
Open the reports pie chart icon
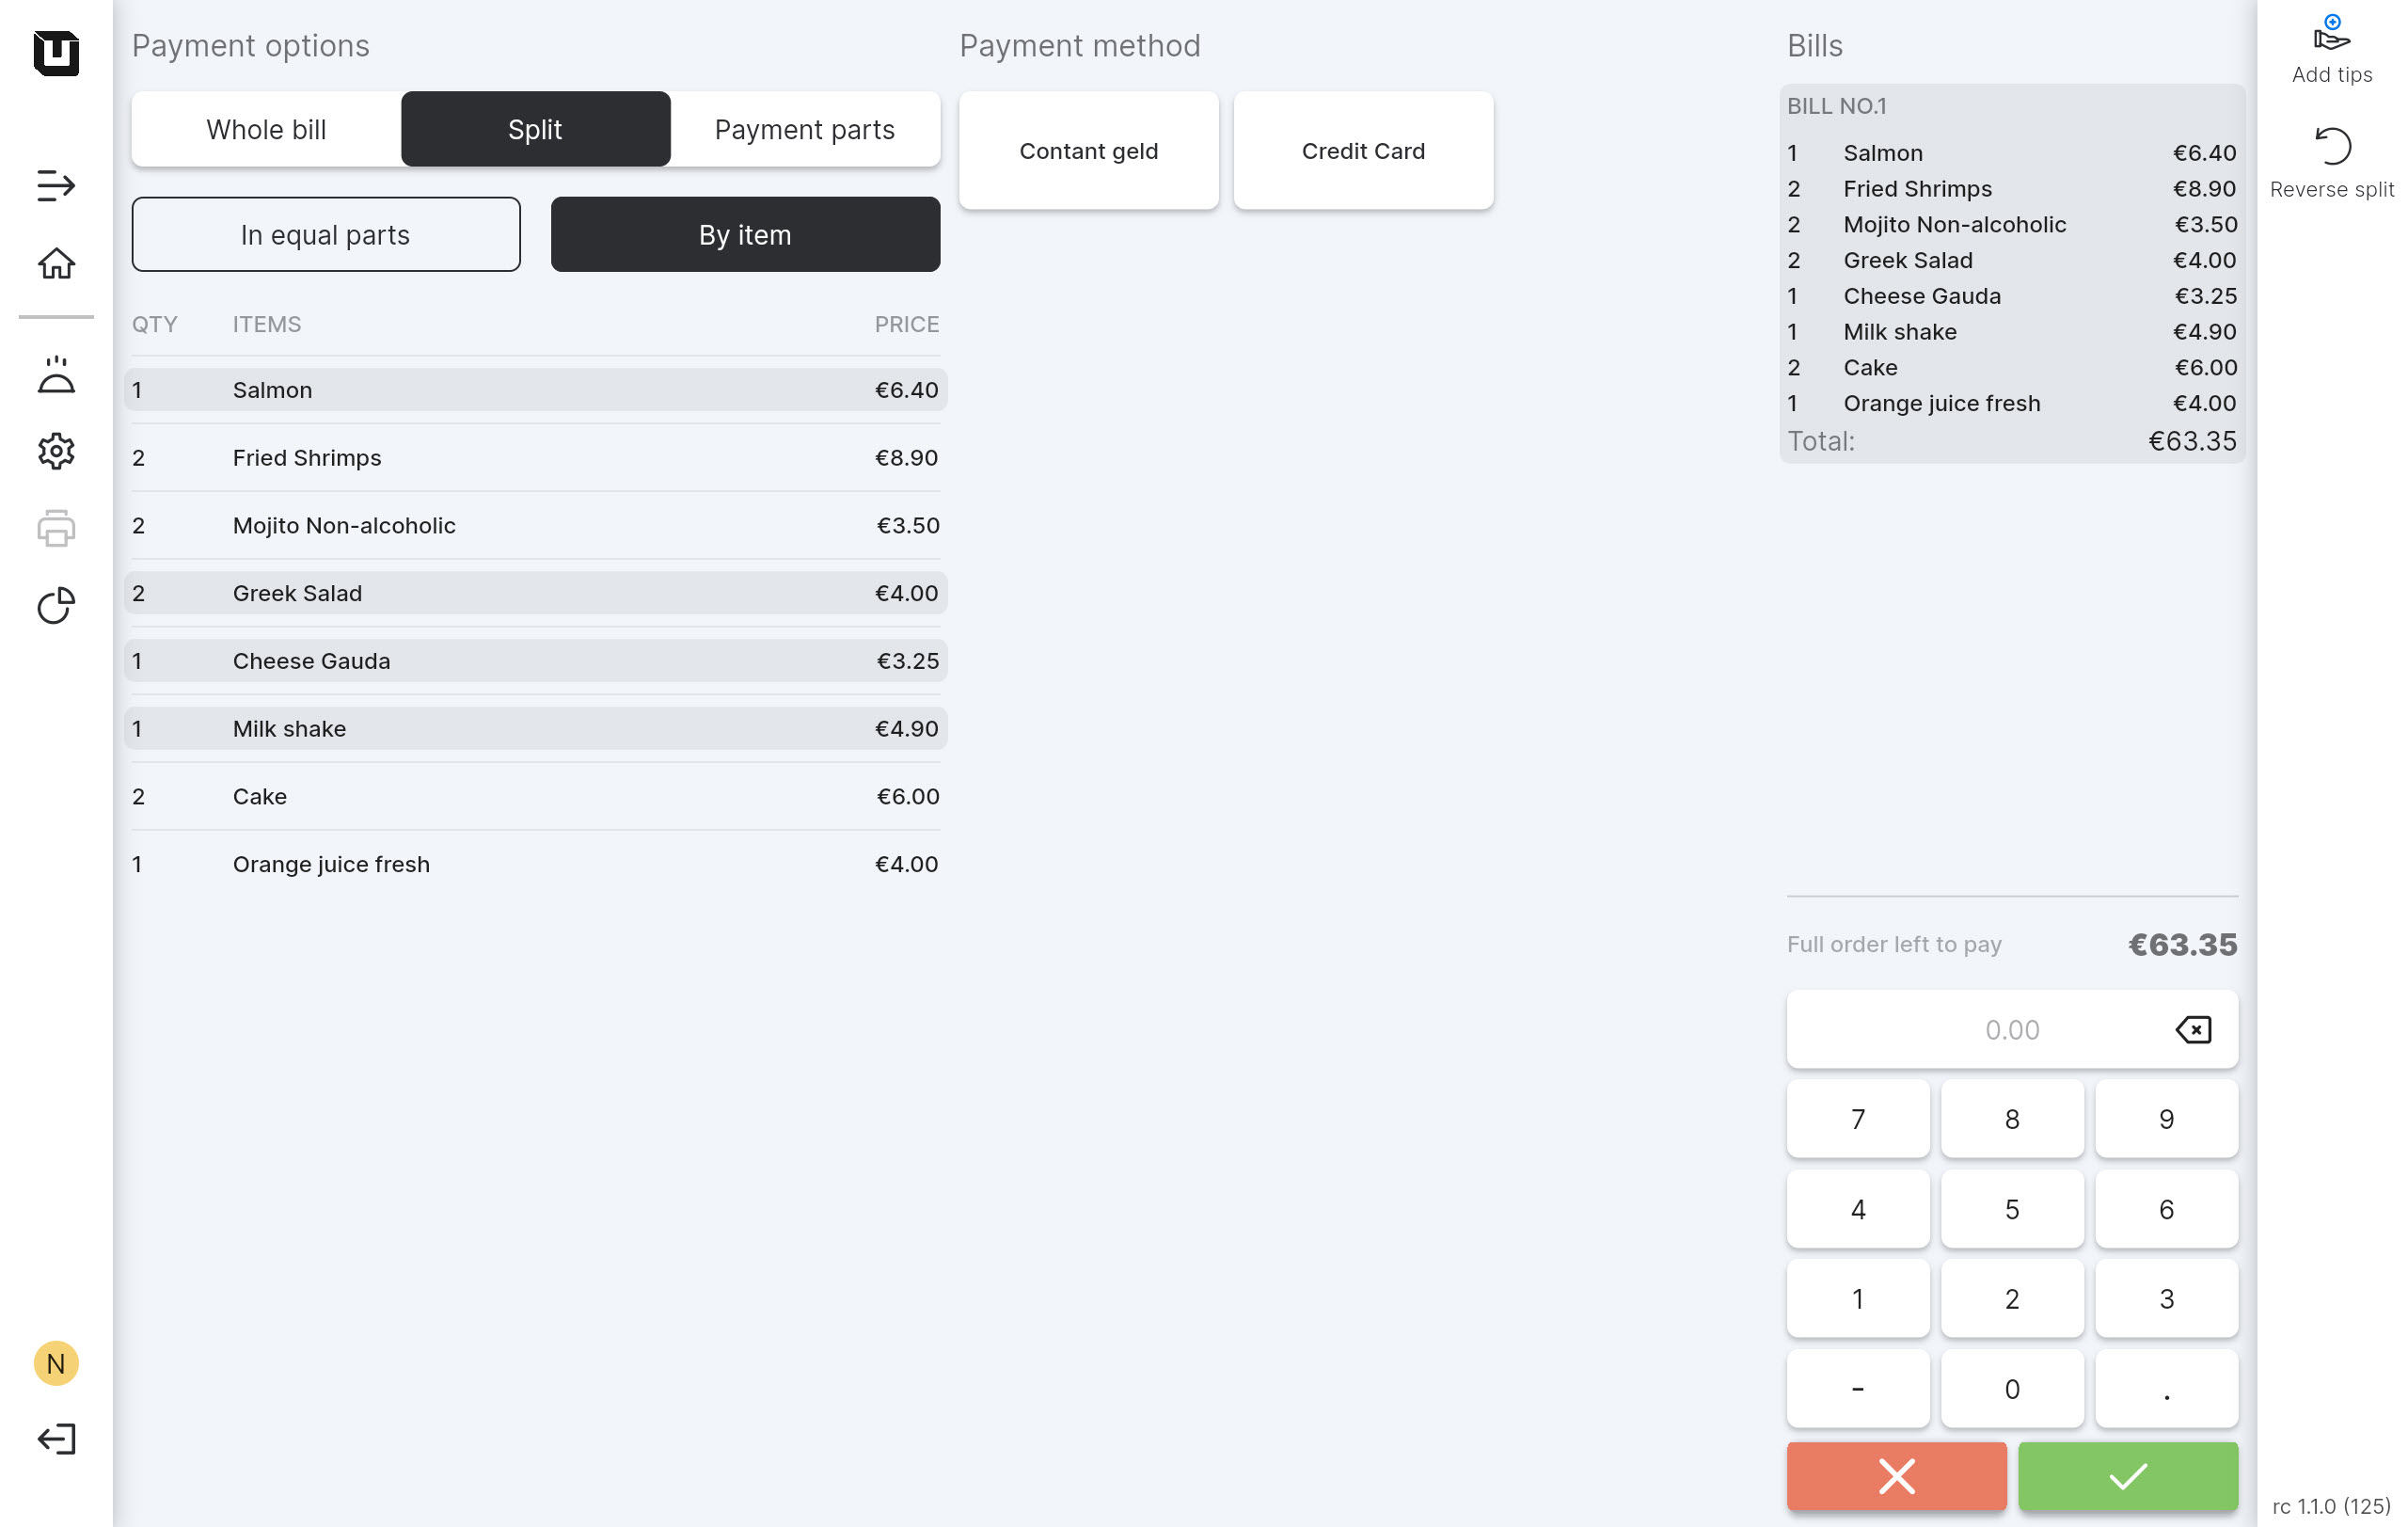click(x=56, y=606)
